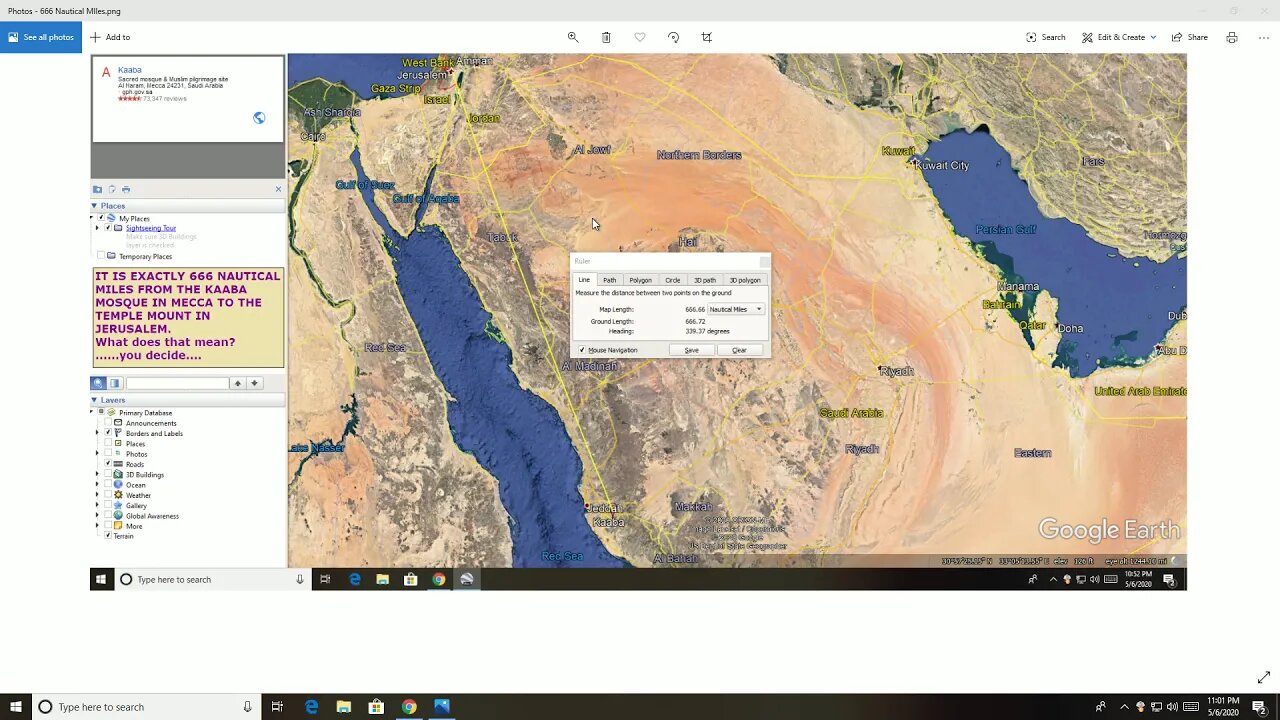Click the move up arrow button
This screenshot has width=1280, height=720.
pos(238,383)
